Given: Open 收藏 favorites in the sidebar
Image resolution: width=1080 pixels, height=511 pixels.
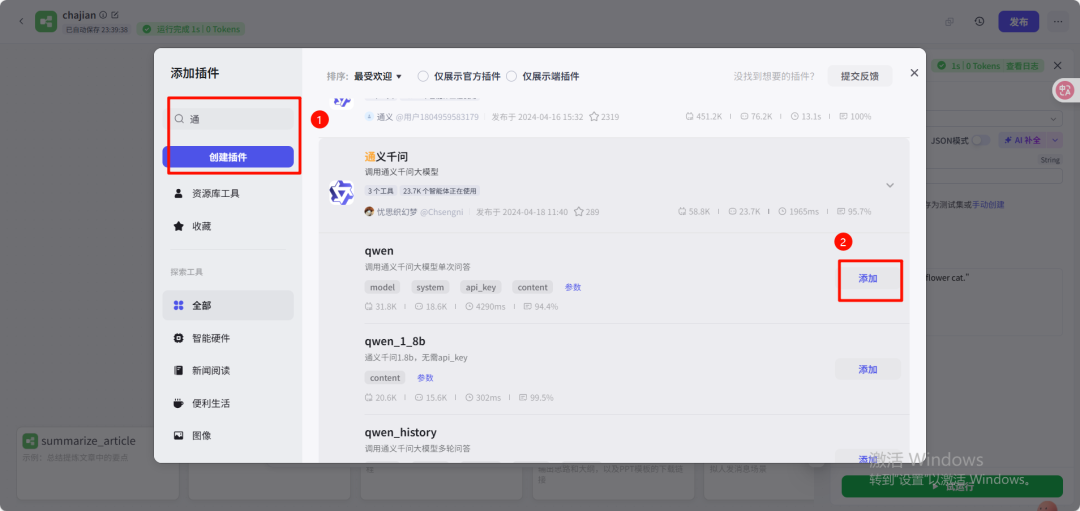Looking at the screenshot, I should 228,226.
